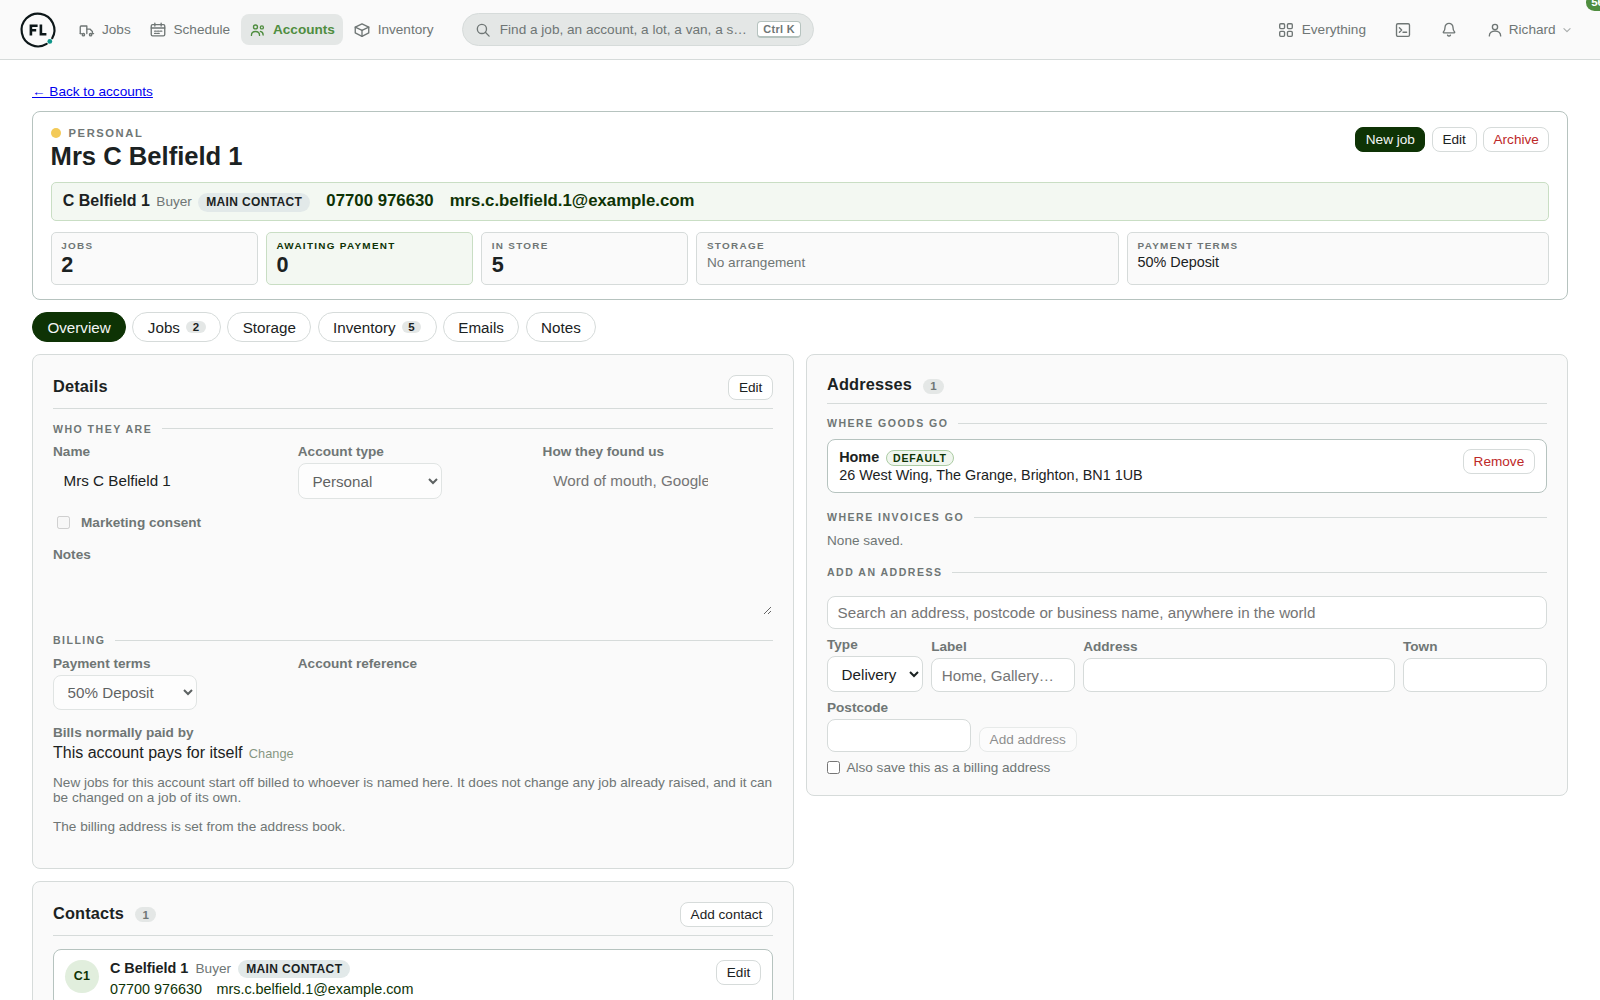This screenshot has height=1000, width=1600.
Task: Click Change next to bills paid by
Action: tap(271, 754)
